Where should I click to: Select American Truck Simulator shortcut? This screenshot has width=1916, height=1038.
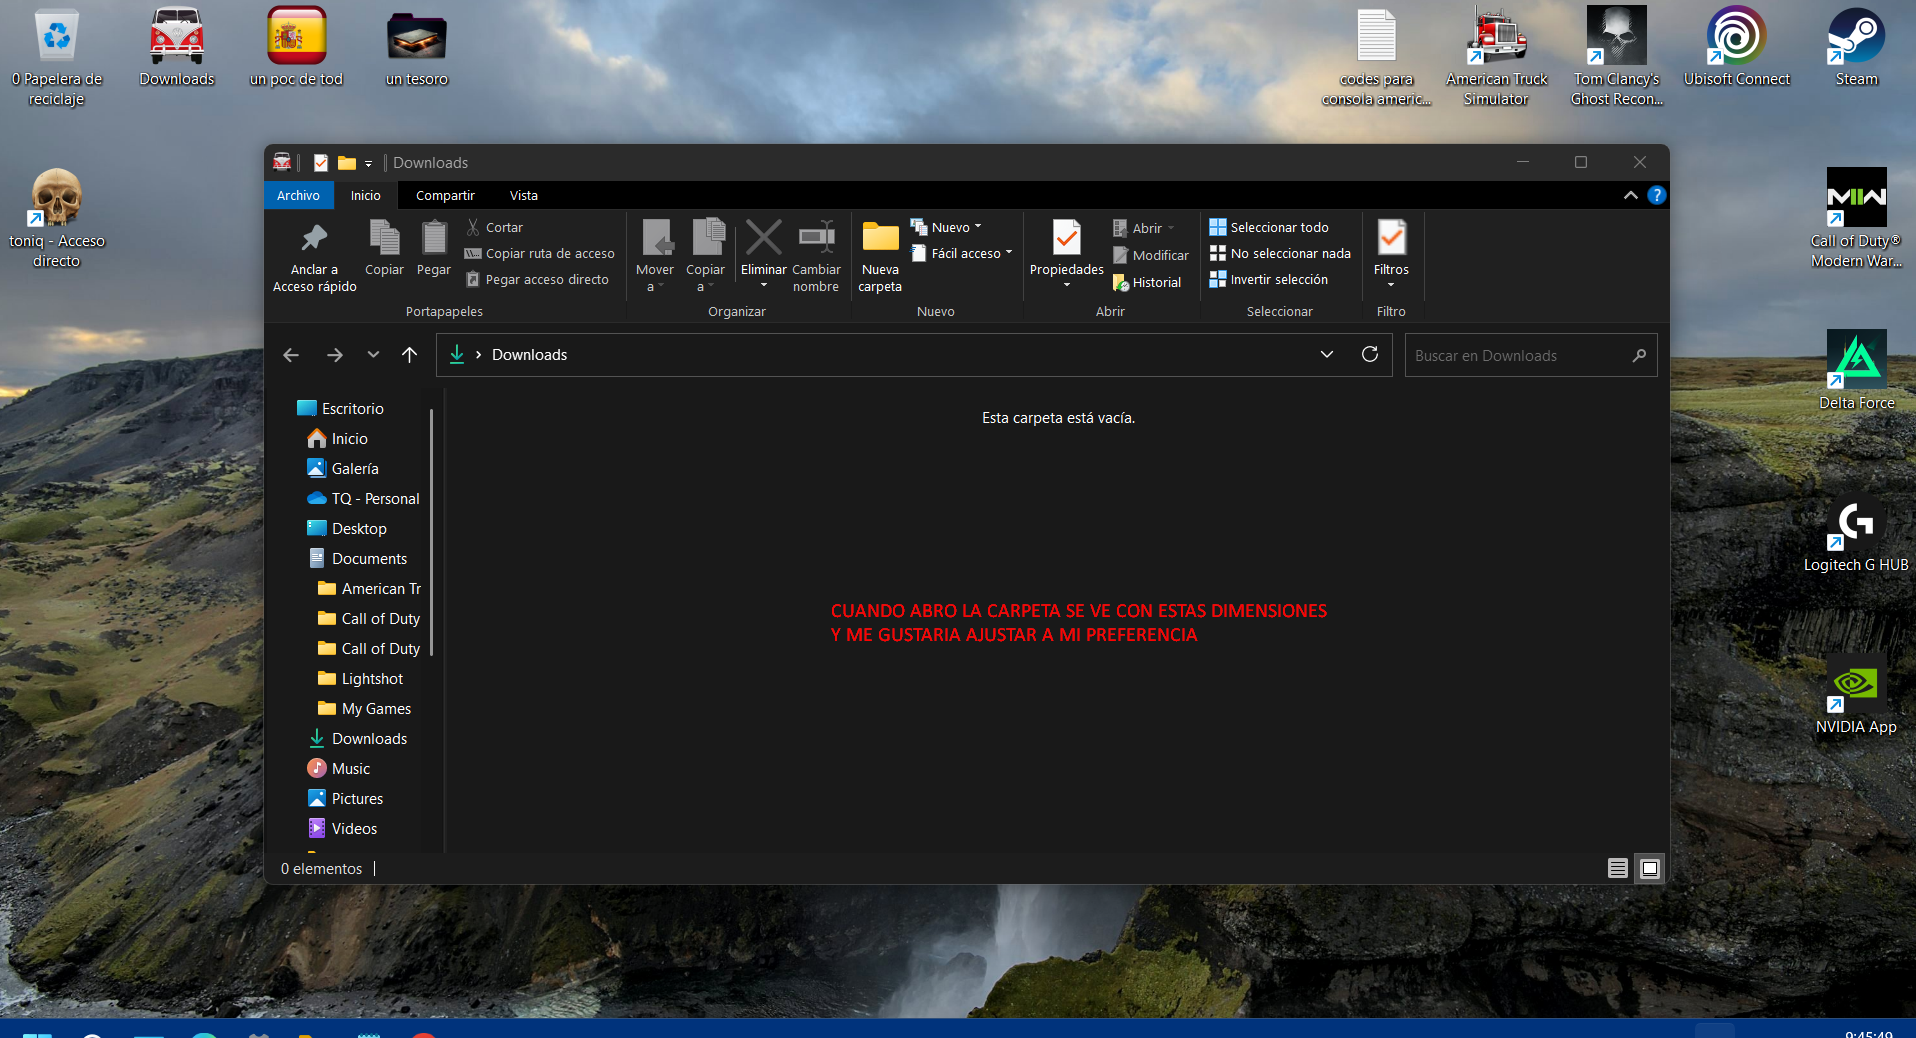[x=1496, y=57]
